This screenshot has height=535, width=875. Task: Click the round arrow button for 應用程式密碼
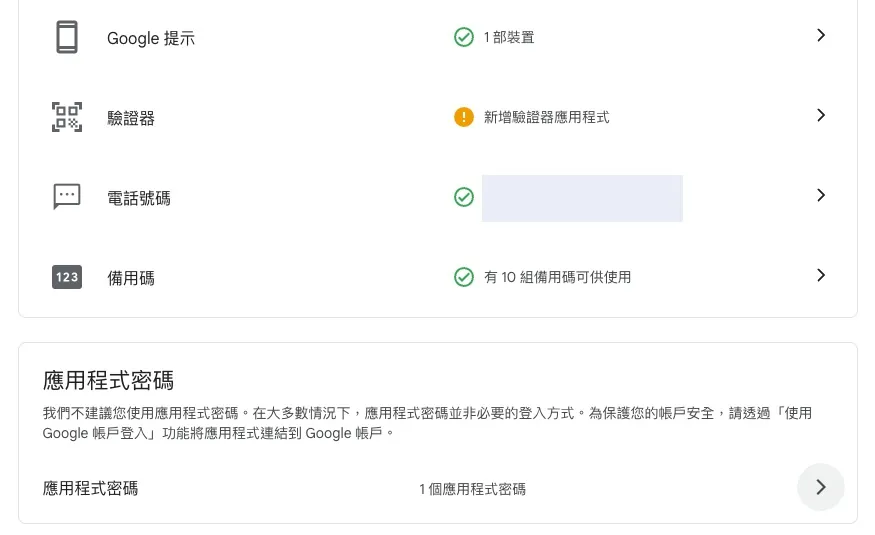[821, 487]
